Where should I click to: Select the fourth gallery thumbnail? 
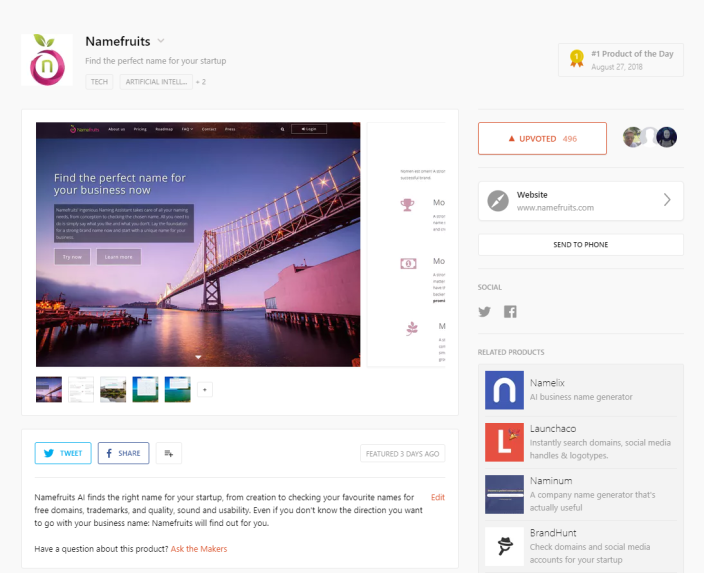(145, 389)
